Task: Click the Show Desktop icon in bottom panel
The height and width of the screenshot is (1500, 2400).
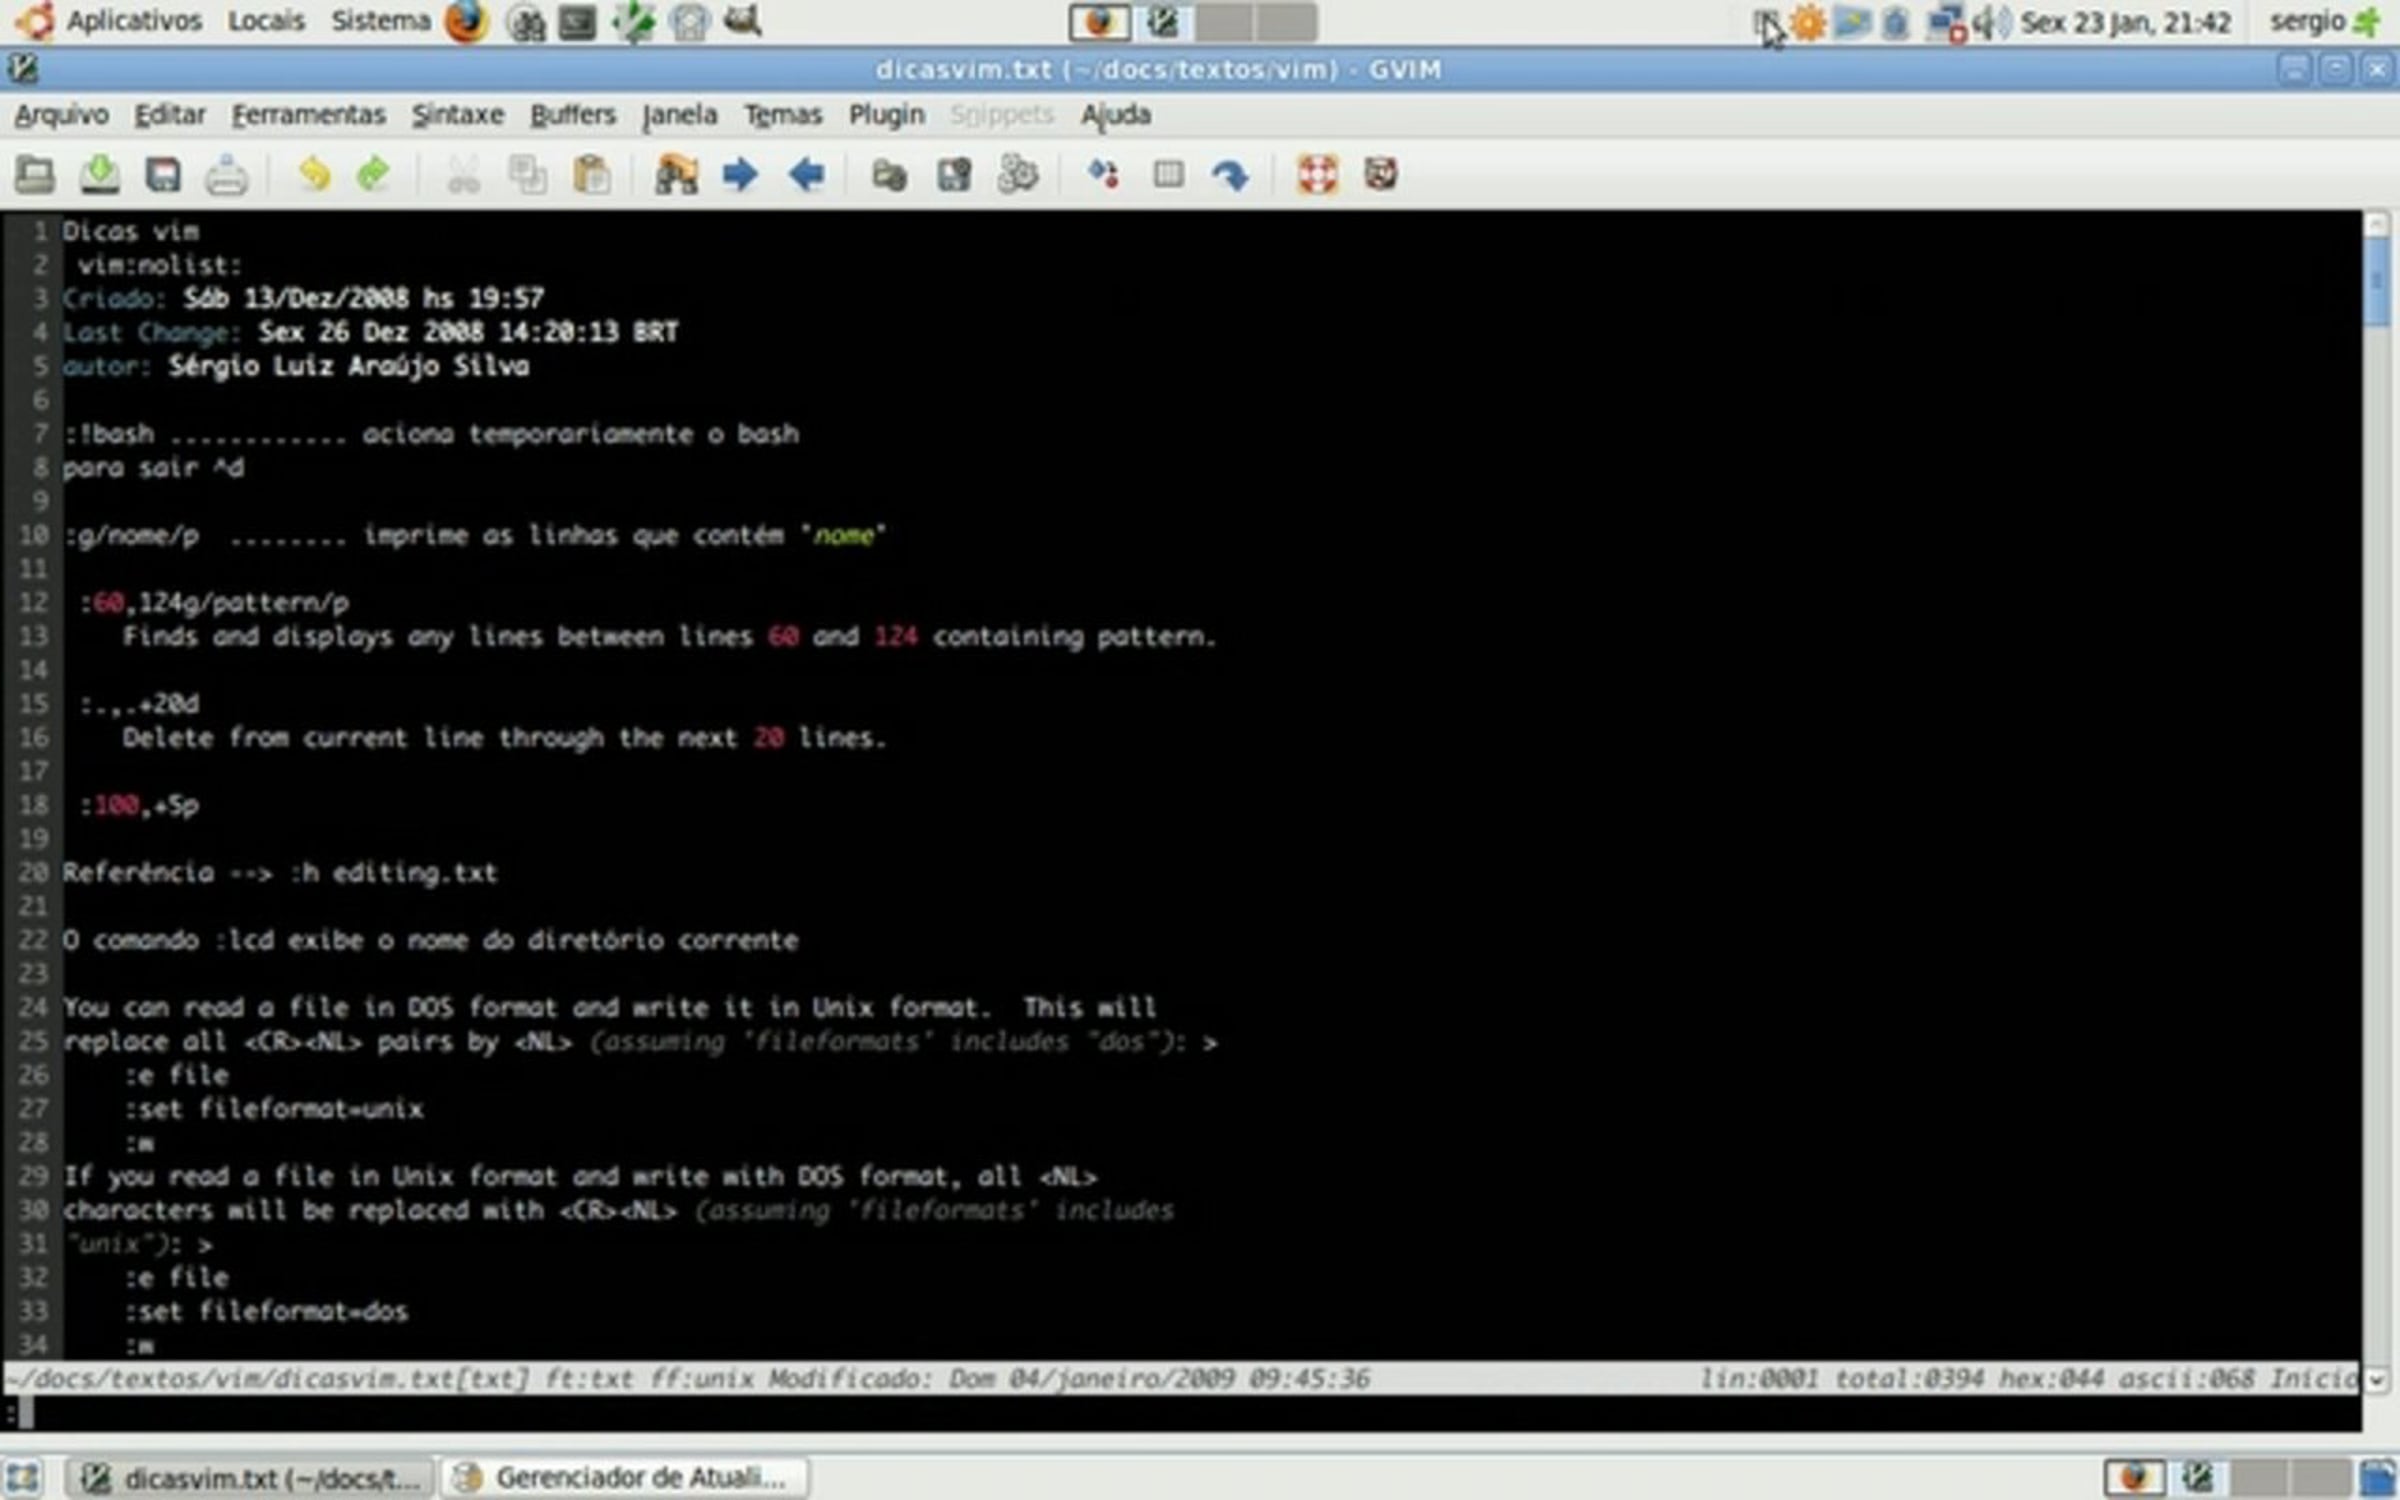Action: click(x=21, y=1477)
